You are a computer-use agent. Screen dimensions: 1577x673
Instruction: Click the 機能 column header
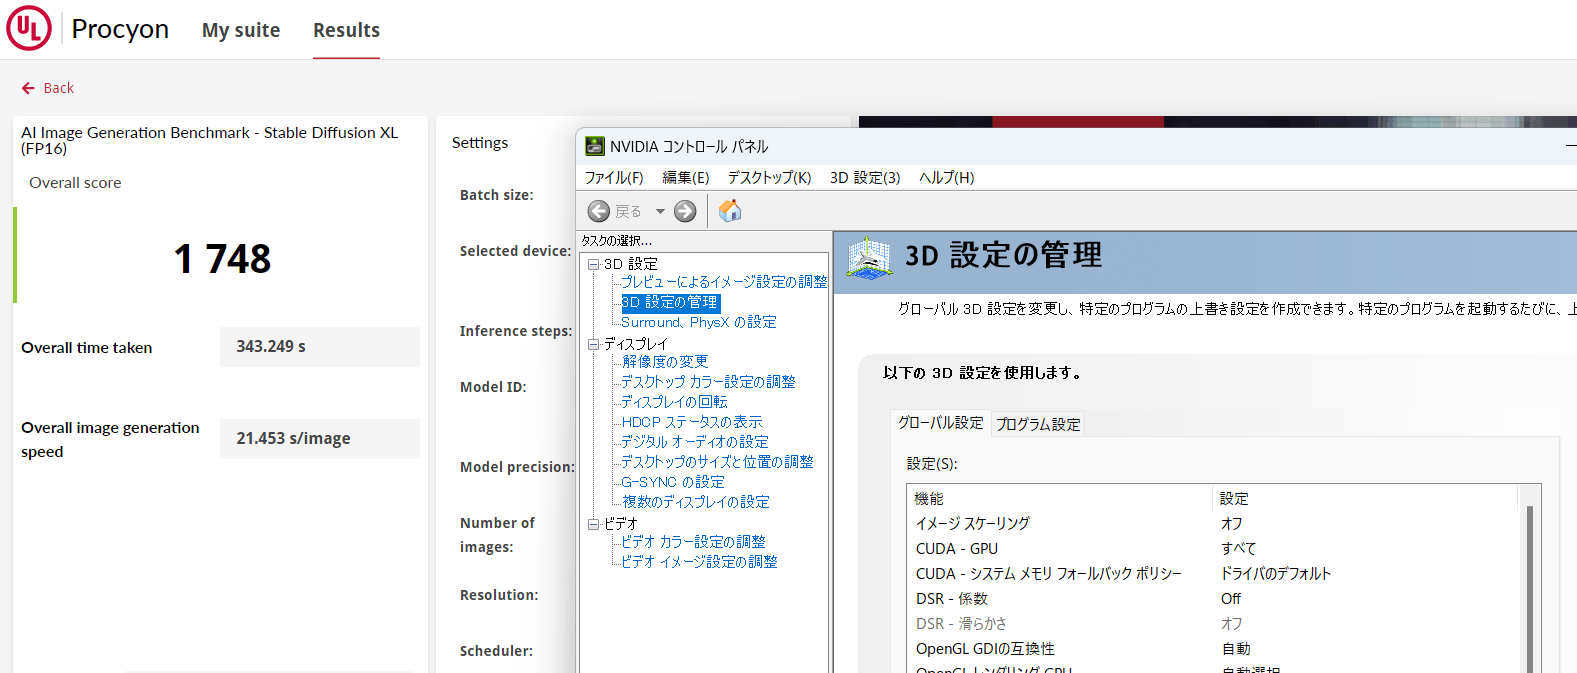pos(1060,498)
